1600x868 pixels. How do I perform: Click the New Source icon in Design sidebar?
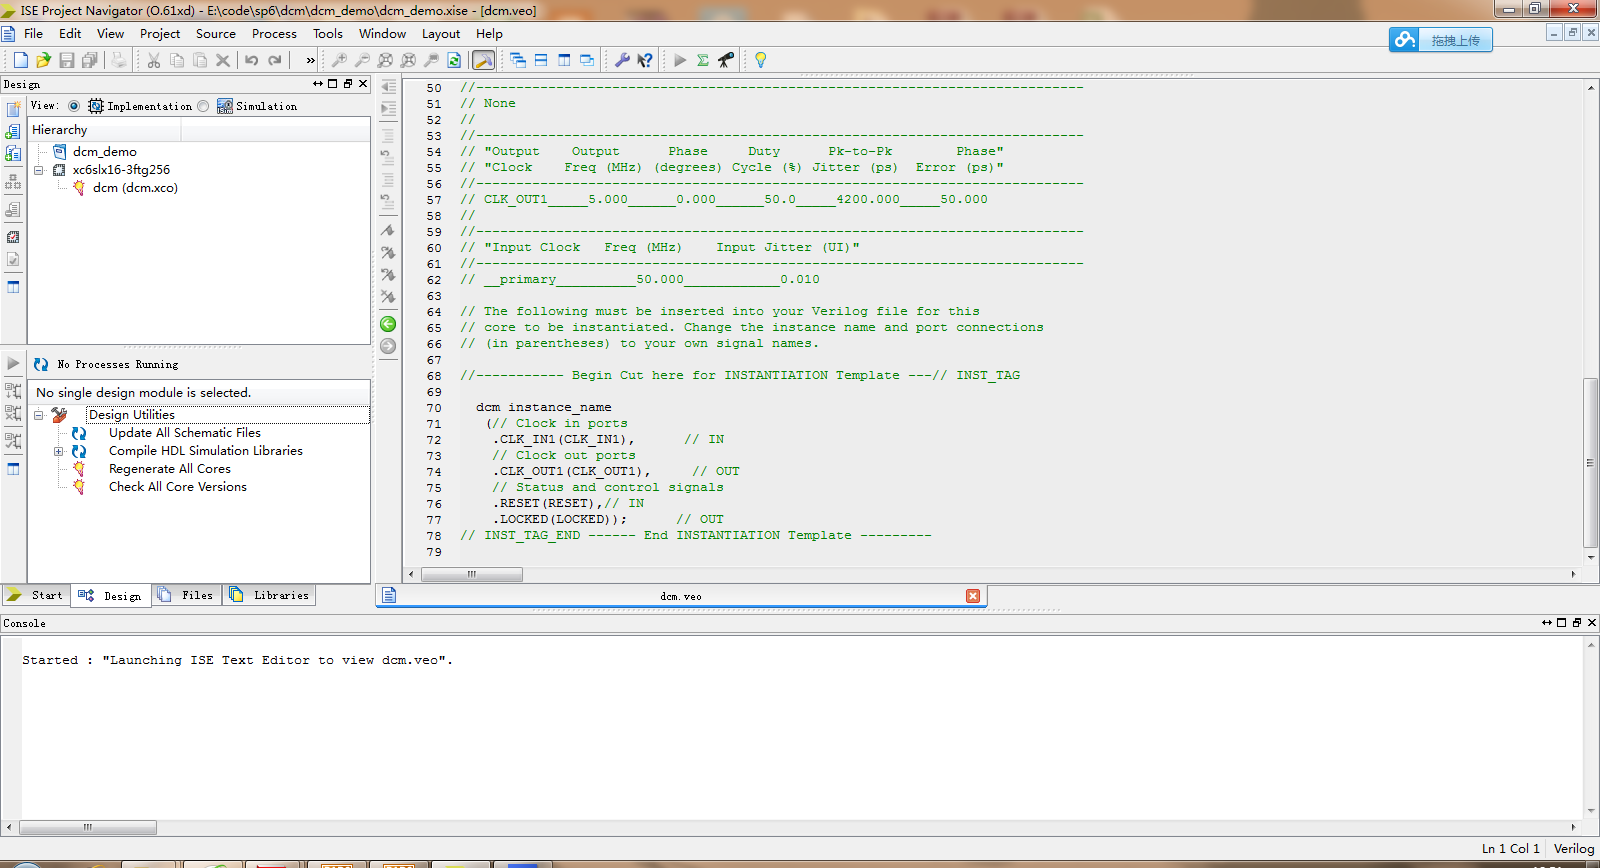pos(13,109)
